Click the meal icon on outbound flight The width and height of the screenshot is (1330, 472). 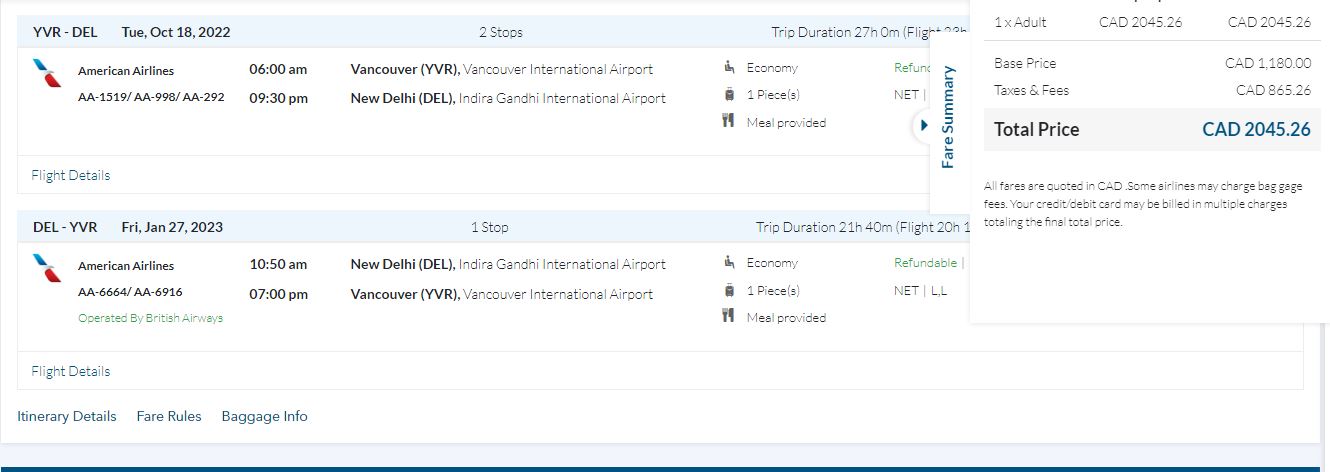pyautogui.click(x=729, y=122)
